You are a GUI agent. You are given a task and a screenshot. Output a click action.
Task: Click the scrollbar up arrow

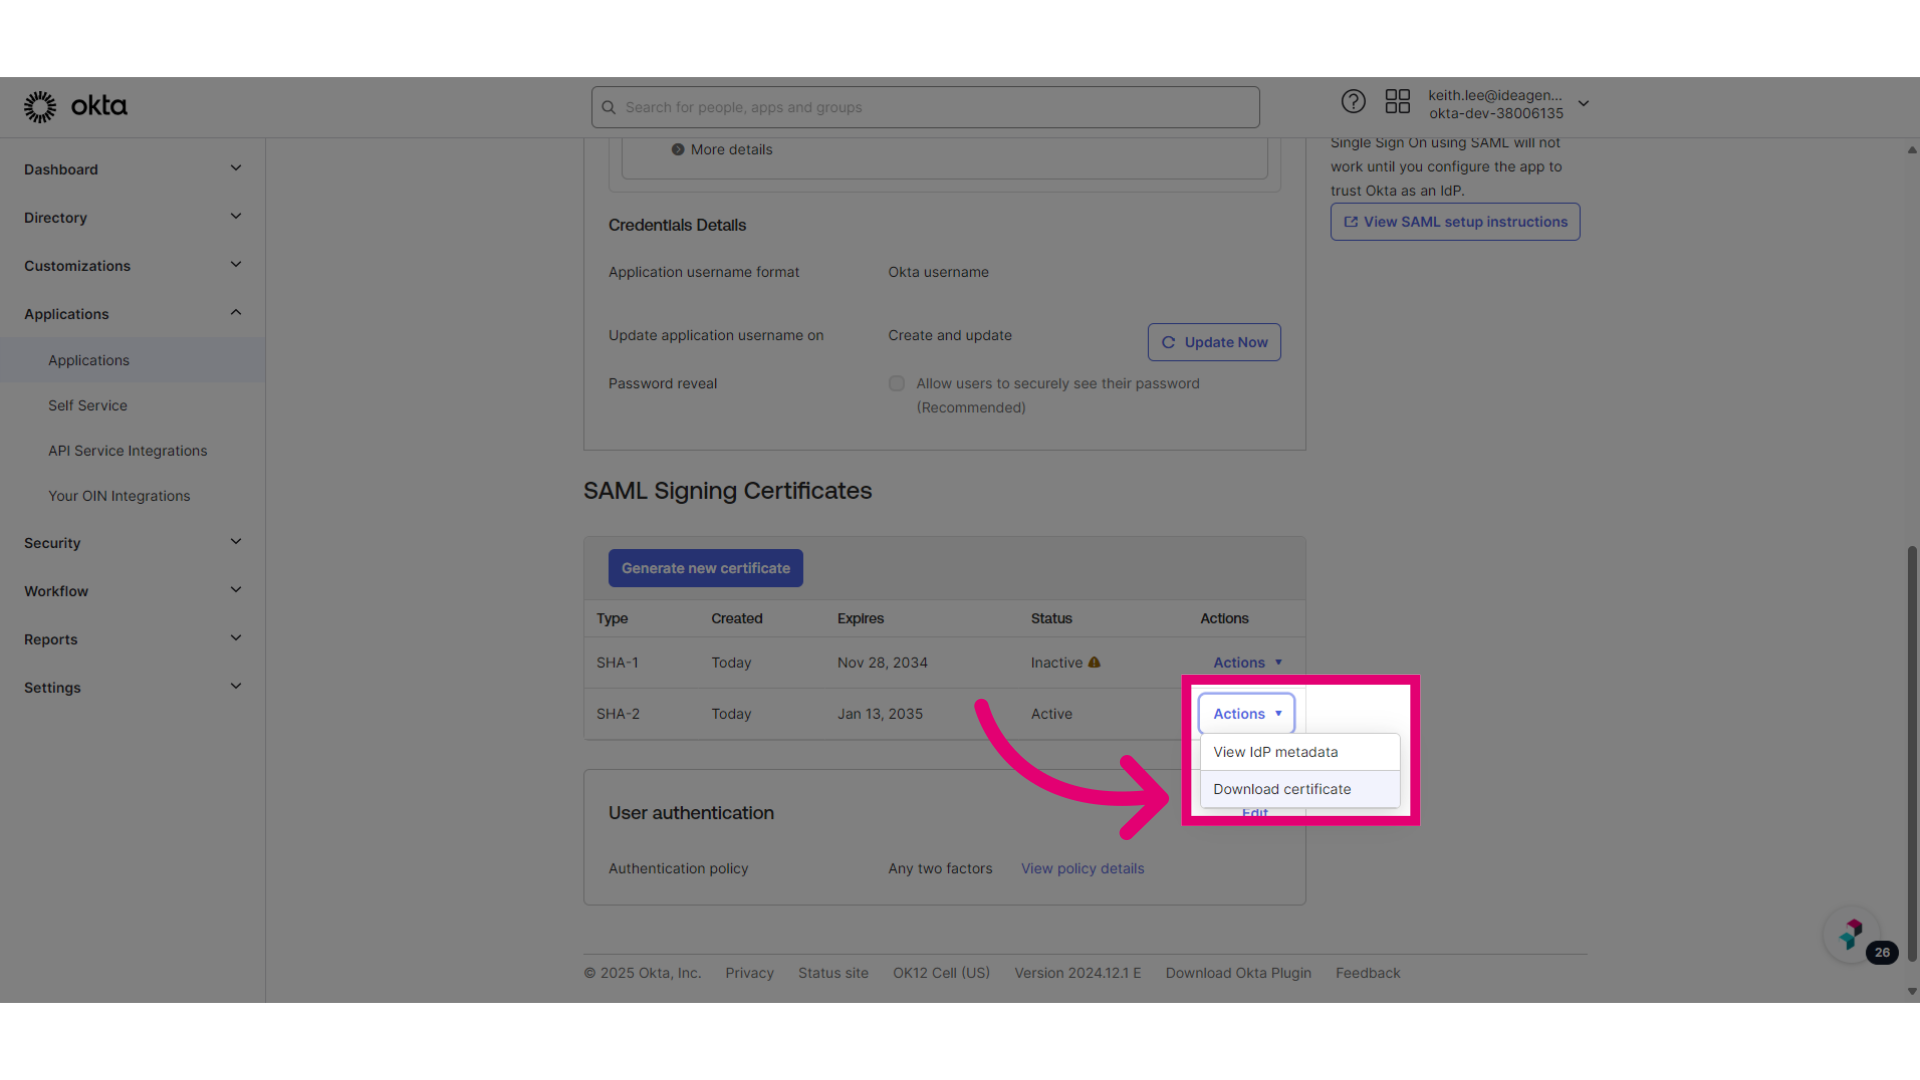coord(1912,150)
